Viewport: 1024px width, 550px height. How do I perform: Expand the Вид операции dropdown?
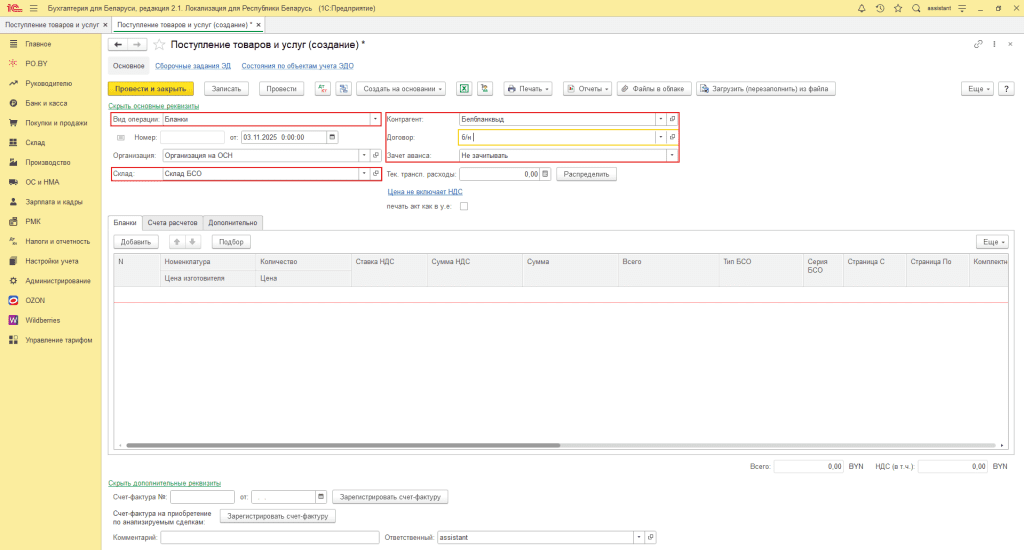(375, 118)
